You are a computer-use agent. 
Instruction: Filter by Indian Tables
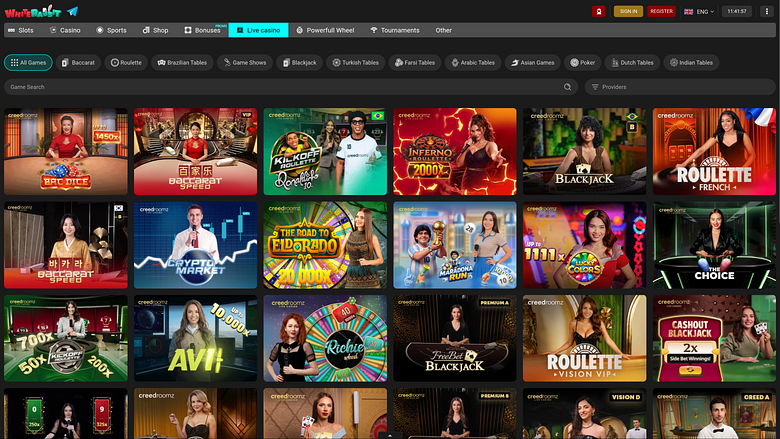point(691,63)
